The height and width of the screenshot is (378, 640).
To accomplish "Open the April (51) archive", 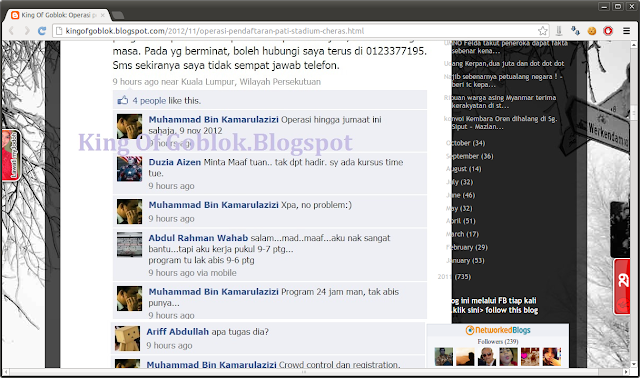I will 460,221.
